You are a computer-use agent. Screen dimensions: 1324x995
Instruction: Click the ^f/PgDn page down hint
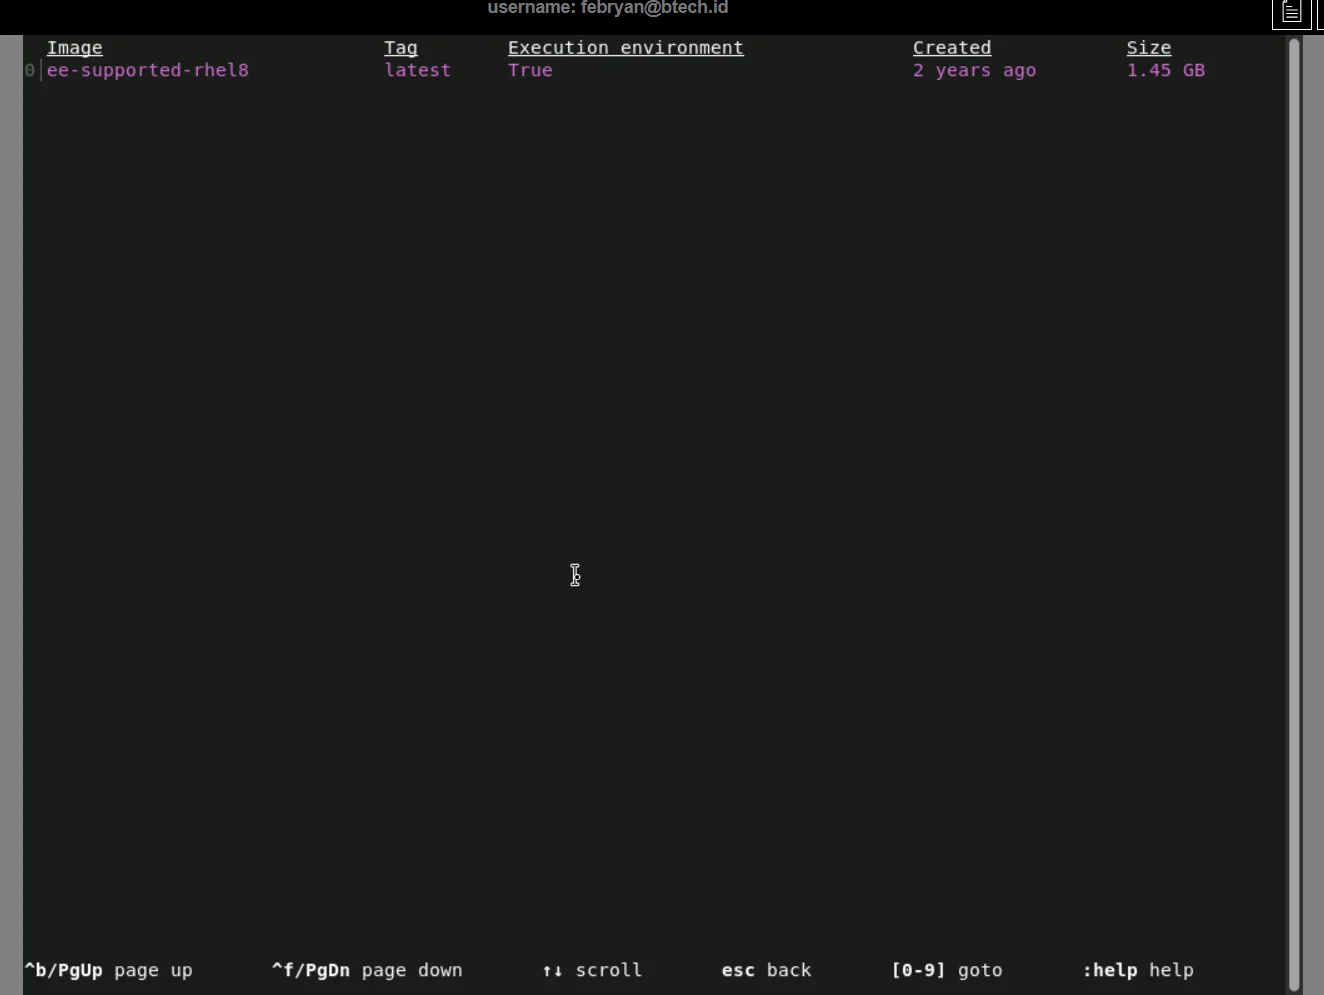[366, 970]
